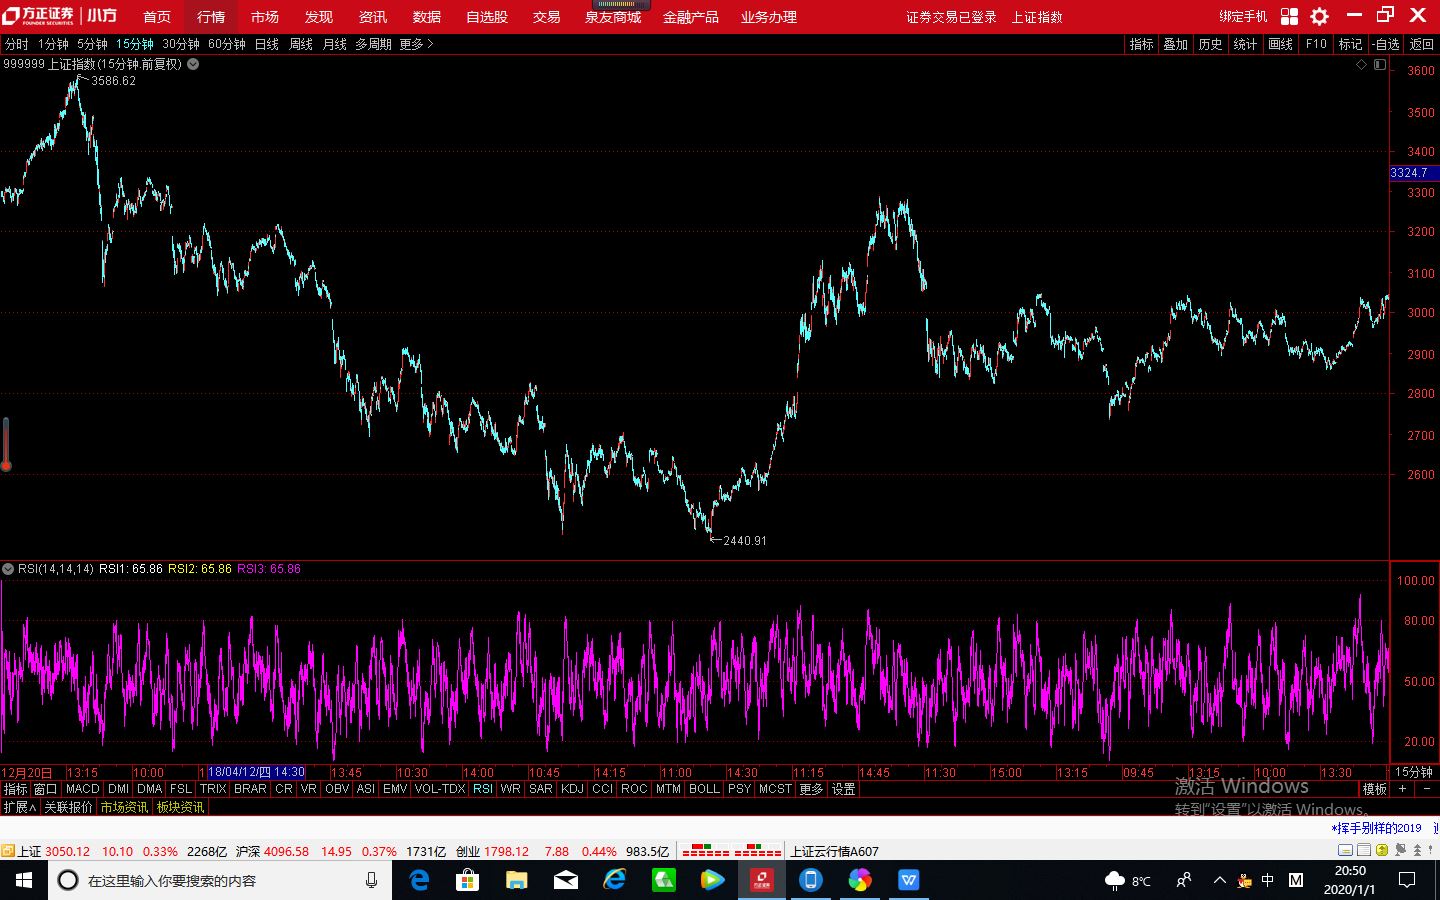Open 更多 indicators list in indicator bar
Image resolution: width=1440 pixels, height=900 pixels.
point(811,789)
